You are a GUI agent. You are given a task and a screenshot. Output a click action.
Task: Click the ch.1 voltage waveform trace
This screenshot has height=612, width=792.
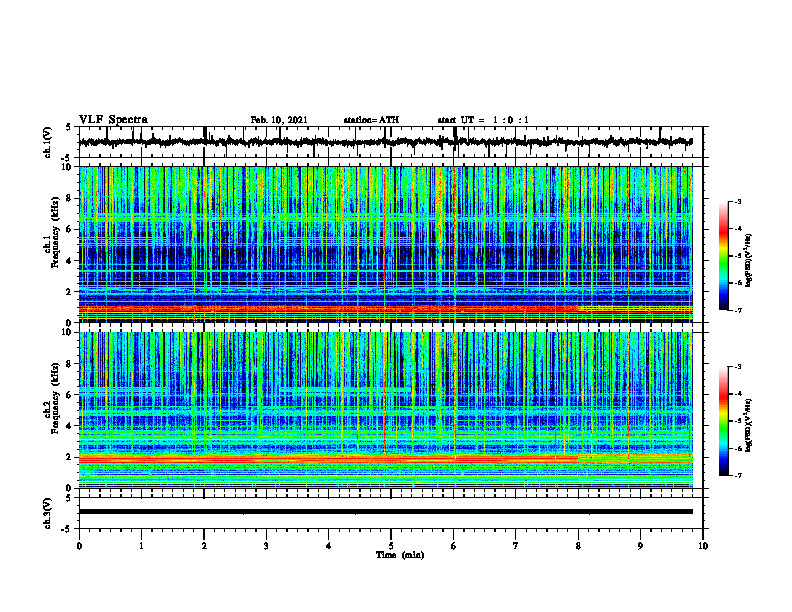click(385, 142)
